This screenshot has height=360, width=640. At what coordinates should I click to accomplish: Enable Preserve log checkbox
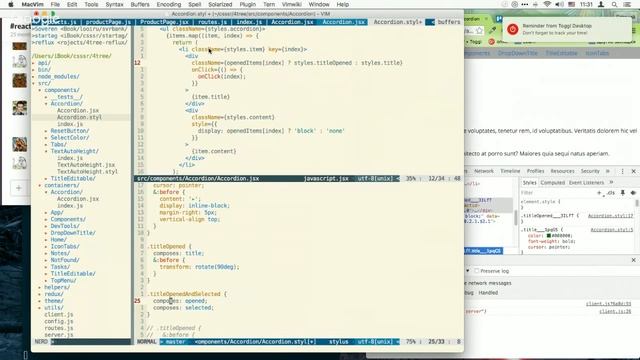[x=476, y=271]
